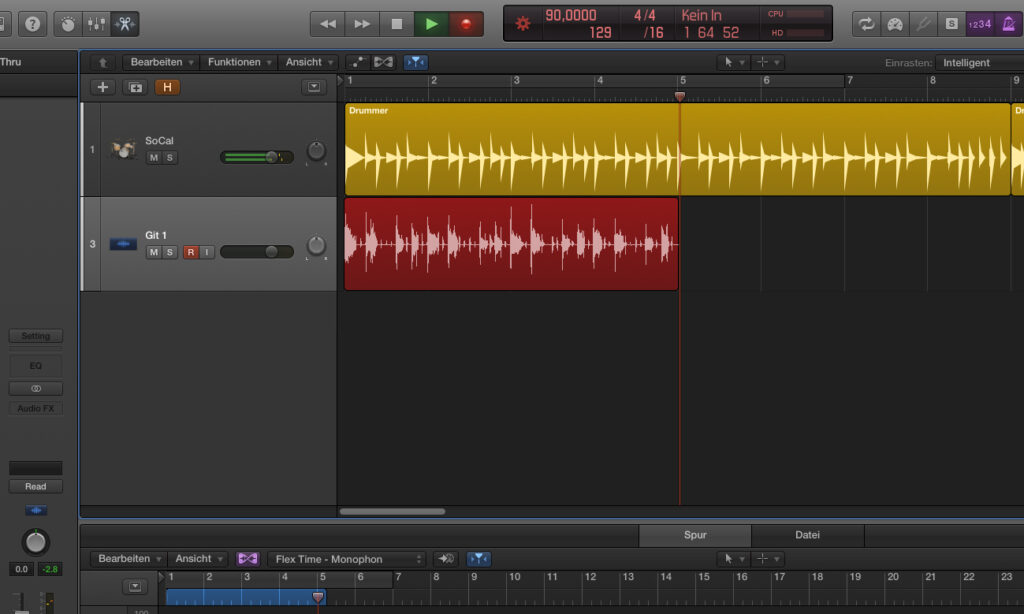Start playback with the green Play button

coord(431,23)
